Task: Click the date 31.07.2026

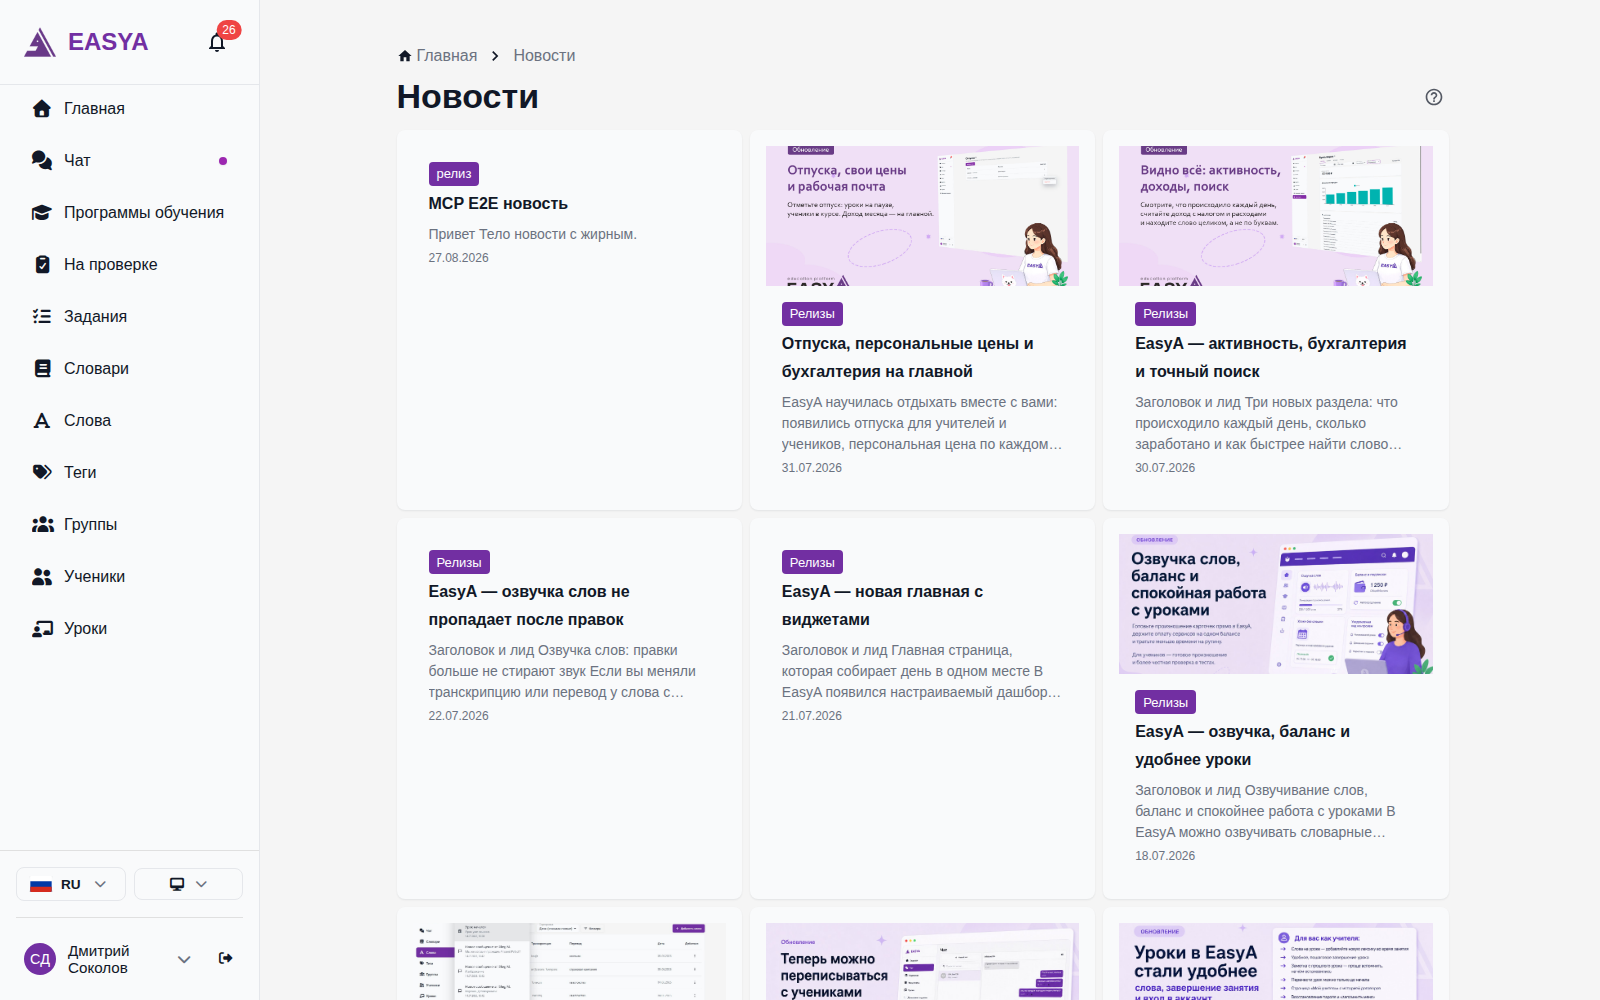Action: 812,467
